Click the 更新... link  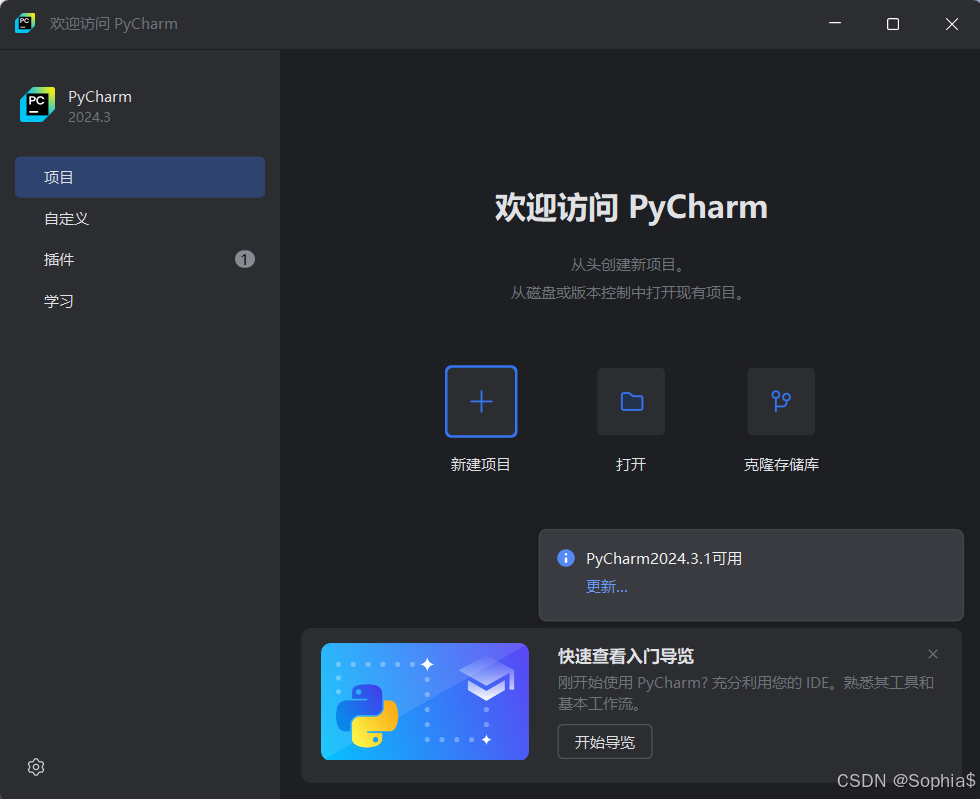pos(605,586)
